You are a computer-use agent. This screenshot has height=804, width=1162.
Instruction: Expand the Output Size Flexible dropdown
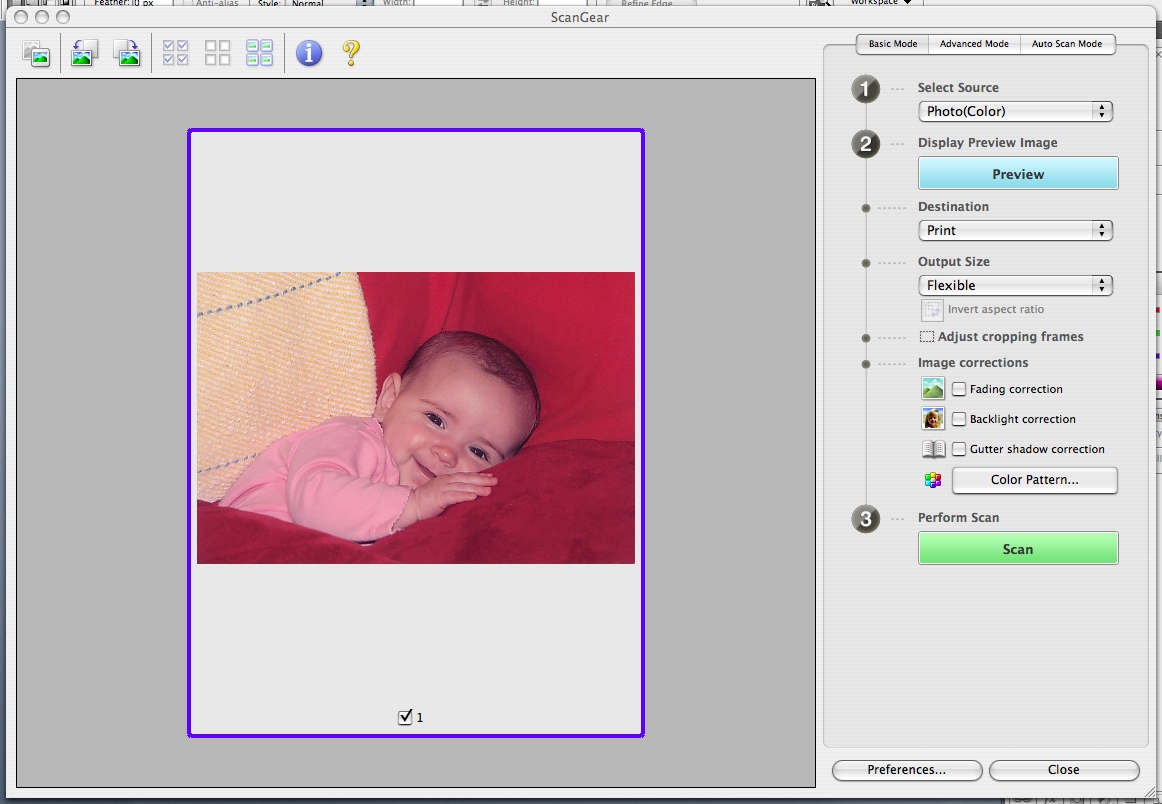point(1015,285)
